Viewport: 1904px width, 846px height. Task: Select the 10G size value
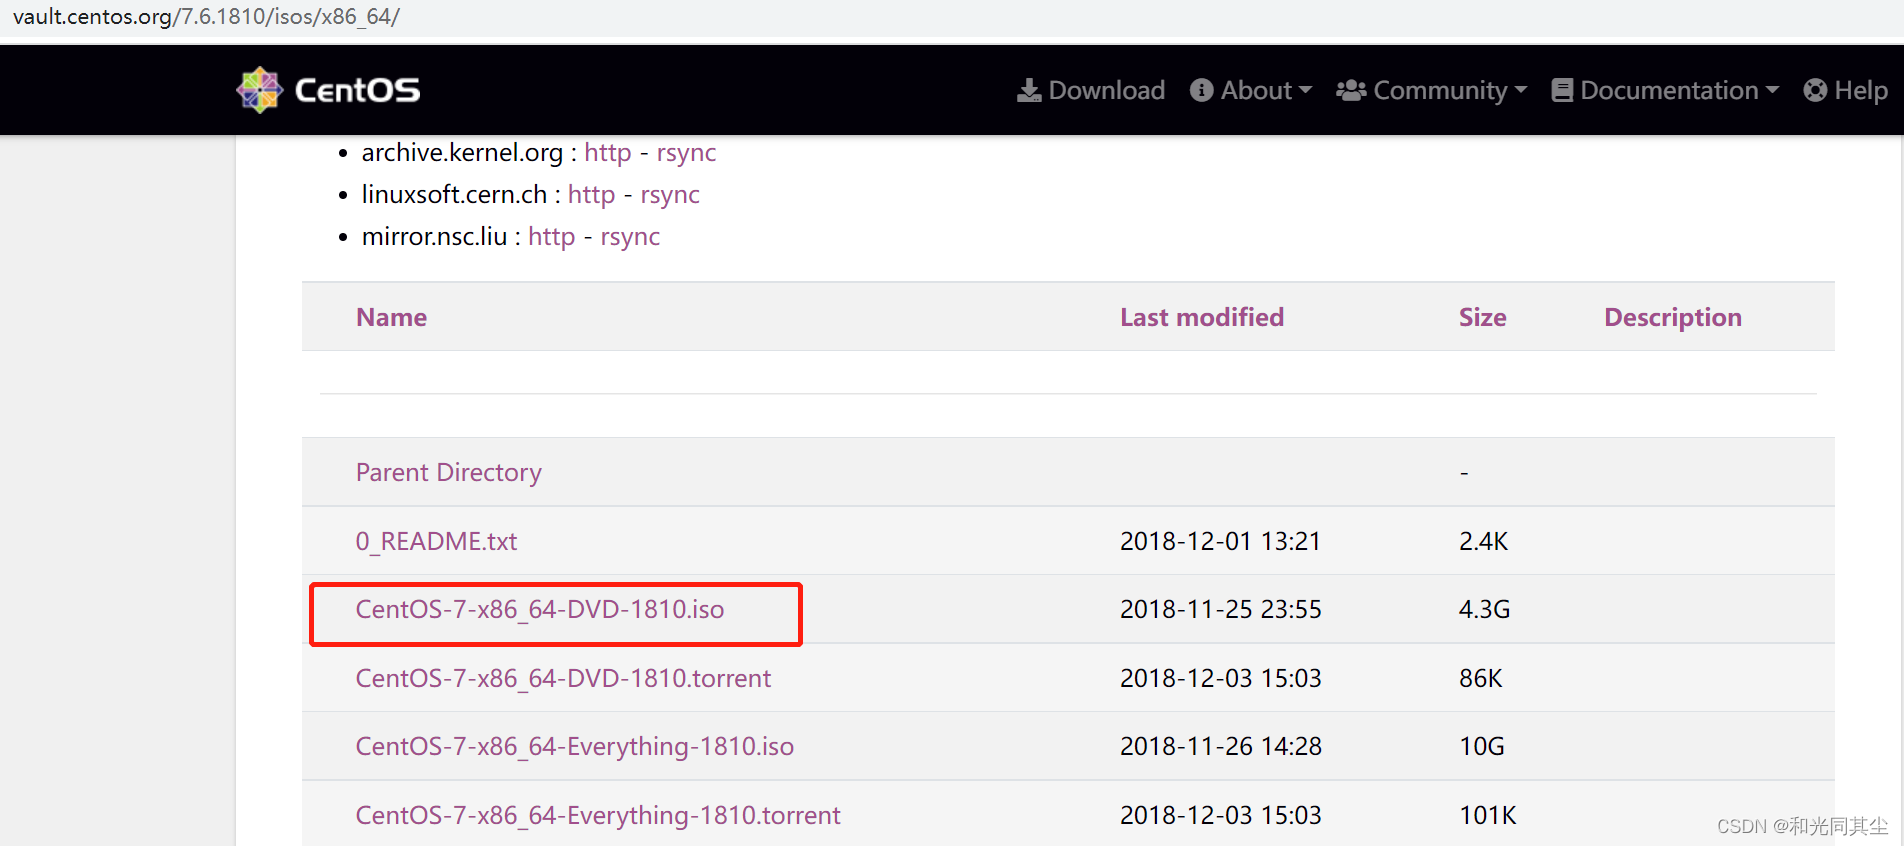tap(1481, 746)
